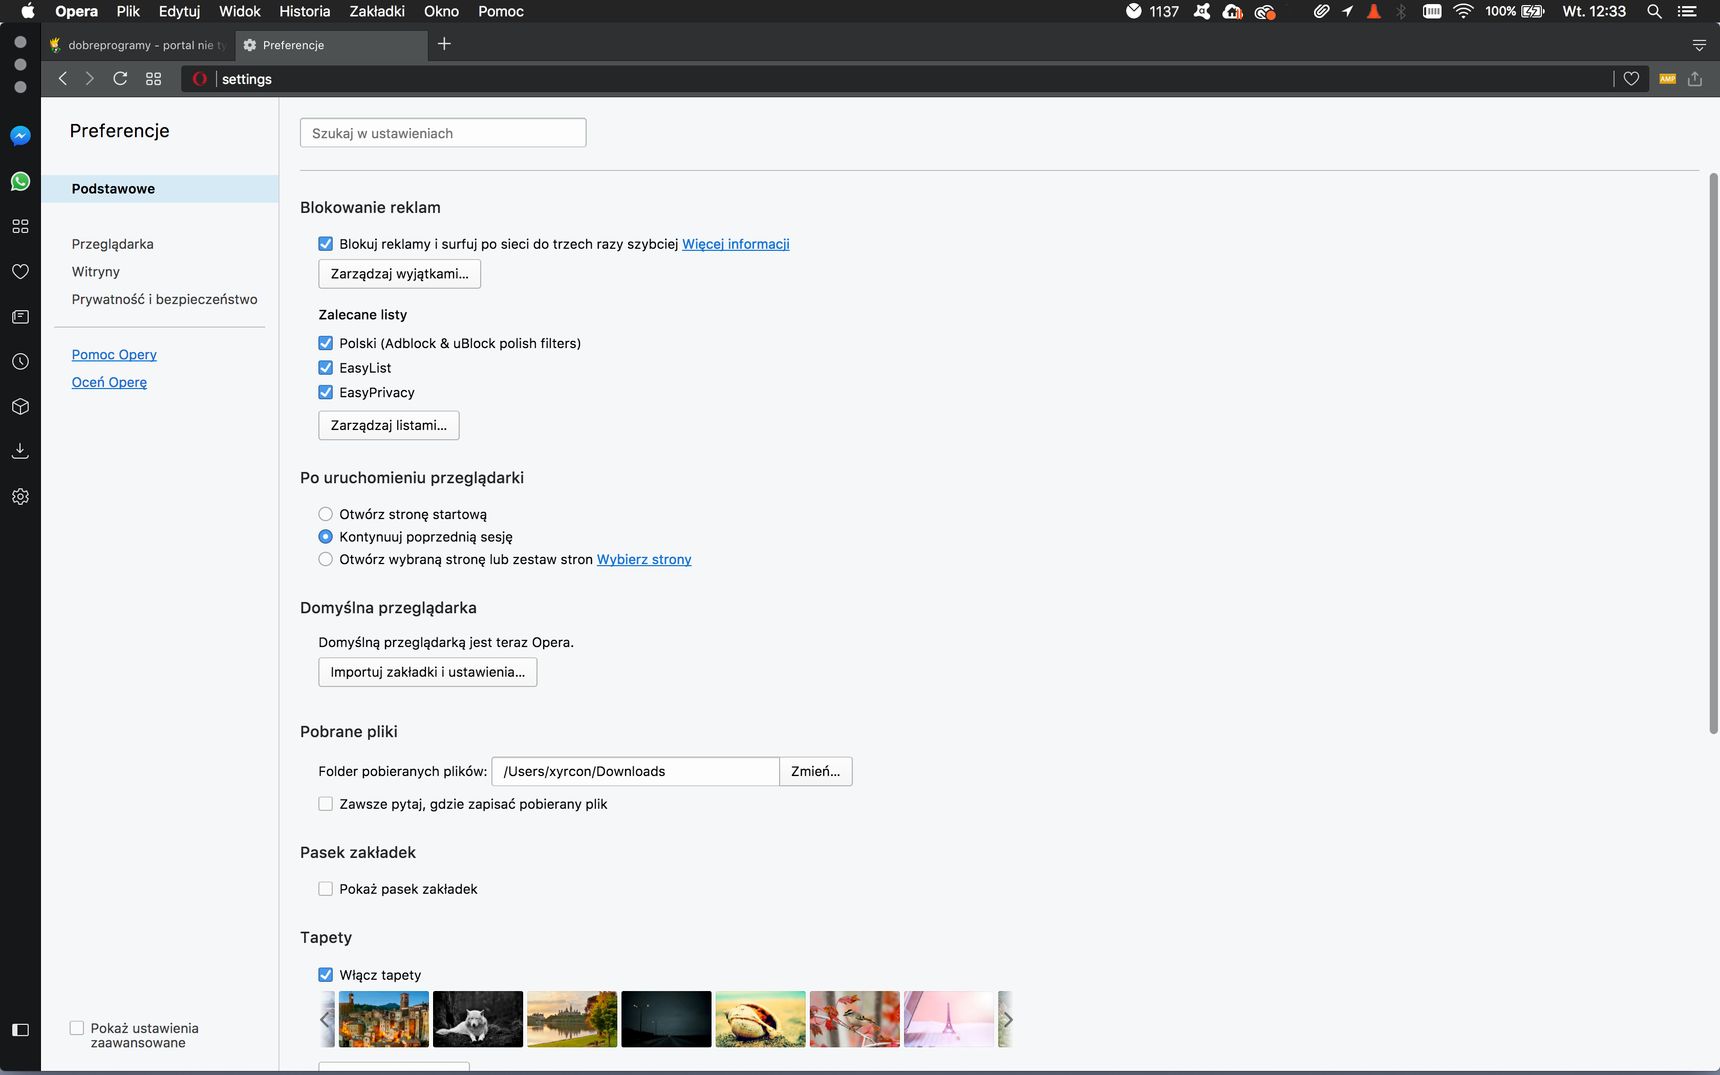This screenshot has width=1720, height=1075.
Task: Open Extensions cube icon in sidebar
Action: [20, 406]
